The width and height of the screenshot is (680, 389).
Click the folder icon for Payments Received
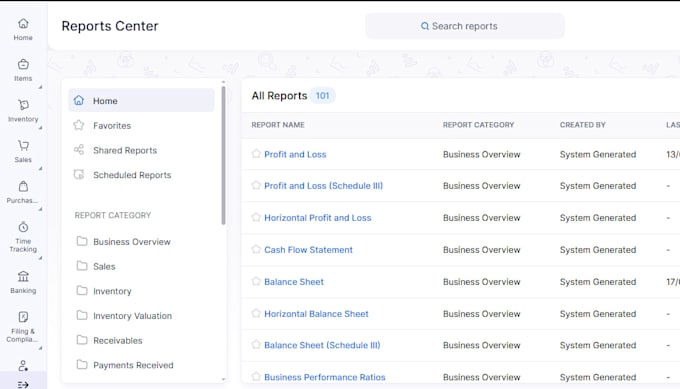coord(82,365)
